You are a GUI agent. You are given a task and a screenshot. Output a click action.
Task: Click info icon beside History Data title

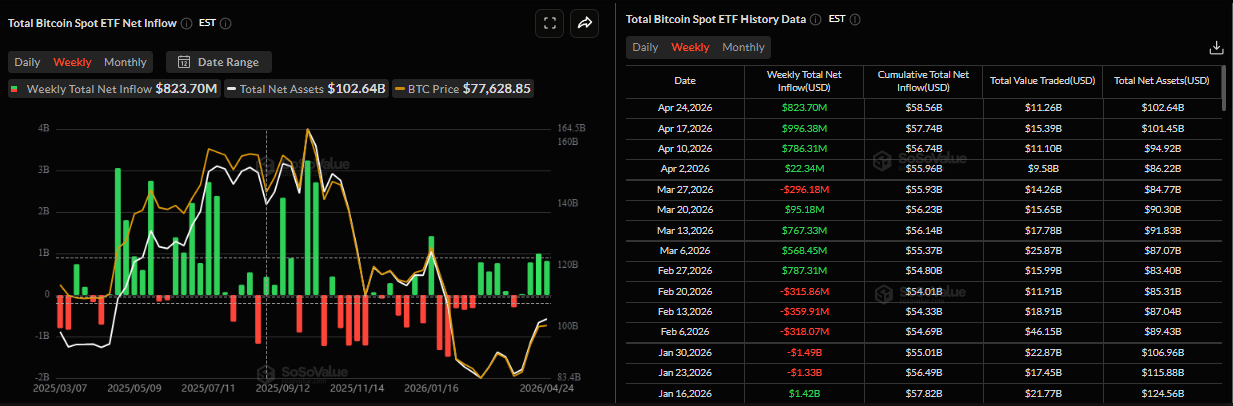pyautogui.click(x=816, y=19)
